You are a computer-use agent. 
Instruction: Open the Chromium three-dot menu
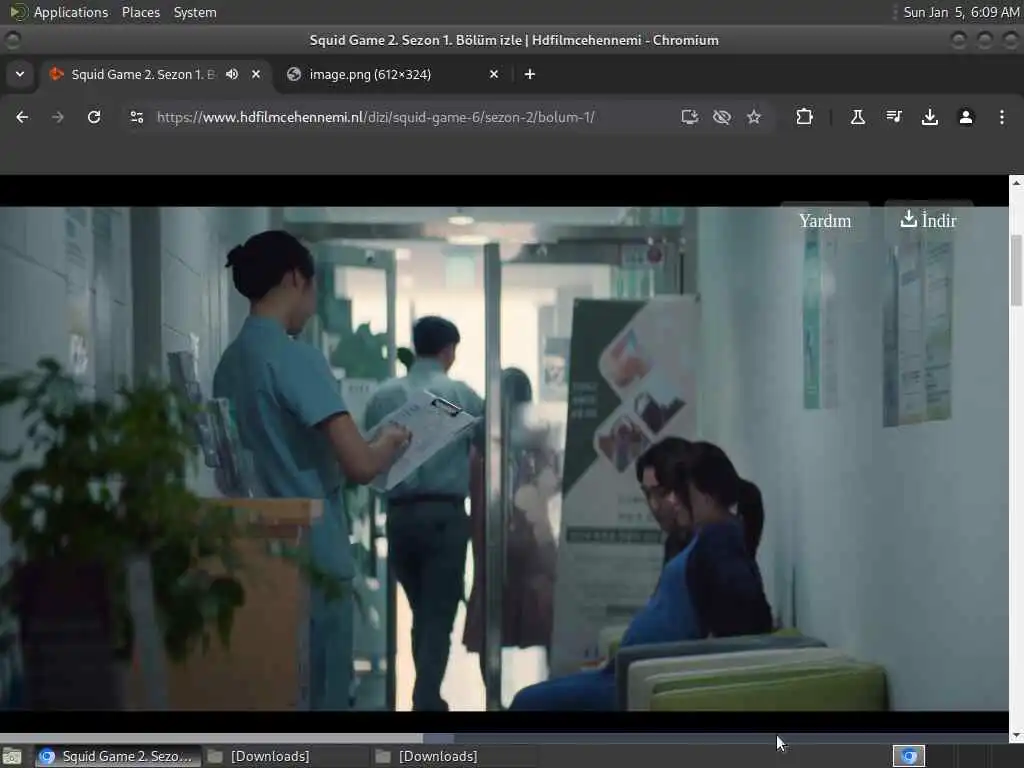tap(1002, 117)
